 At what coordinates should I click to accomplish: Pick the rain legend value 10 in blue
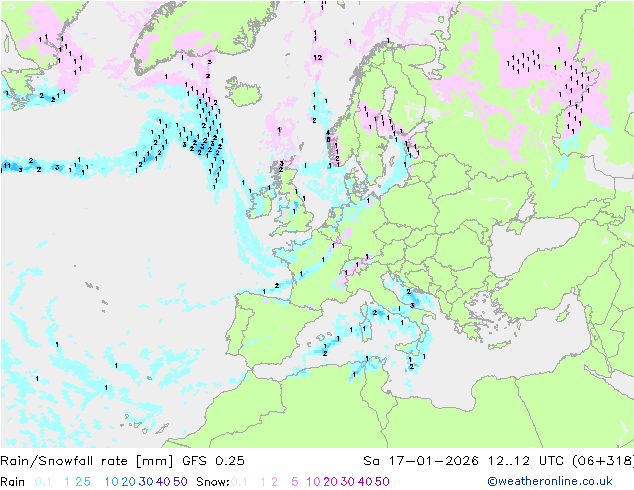[x=112, y=482]
